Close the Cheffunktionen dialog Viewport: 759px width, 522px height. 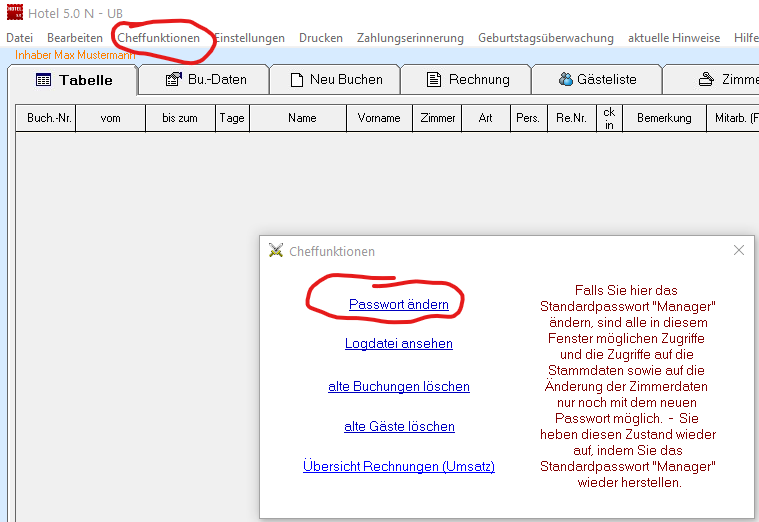tap(738, 251)
